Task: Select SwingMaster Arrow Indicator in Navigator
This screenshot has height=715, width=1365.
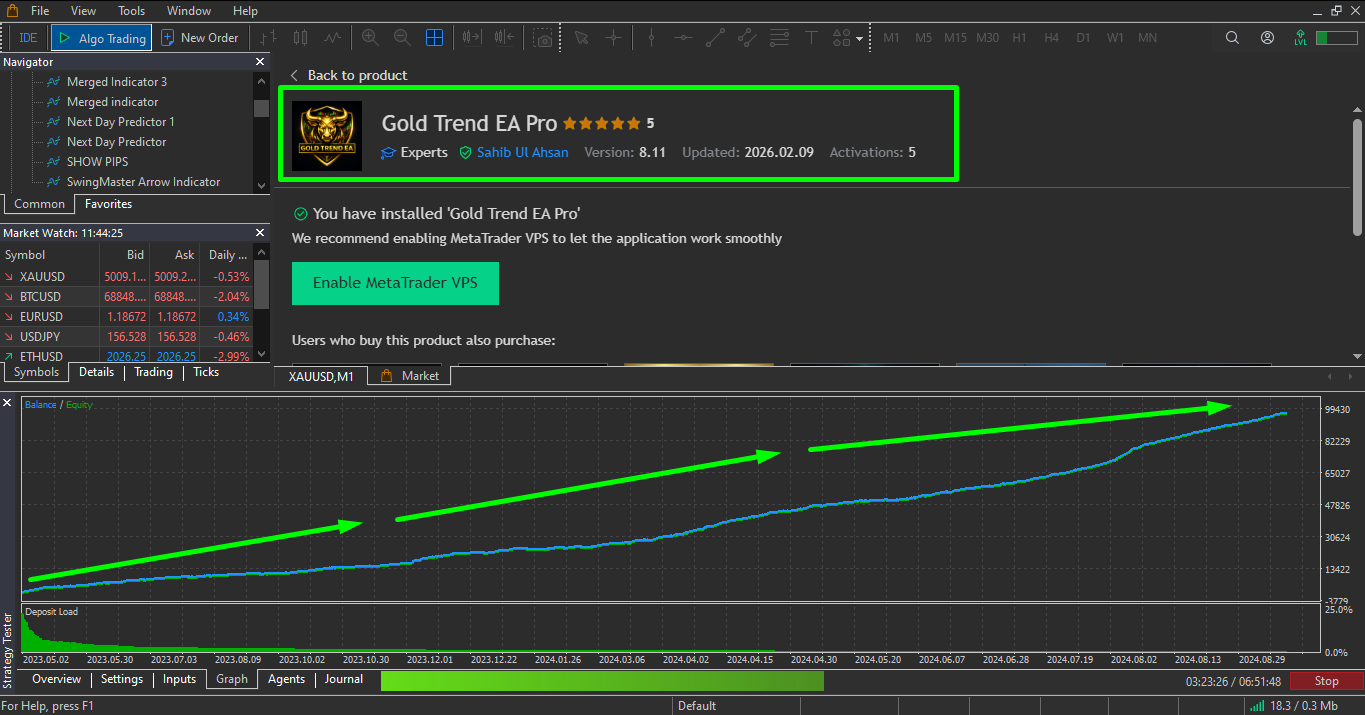Action: 143,182
